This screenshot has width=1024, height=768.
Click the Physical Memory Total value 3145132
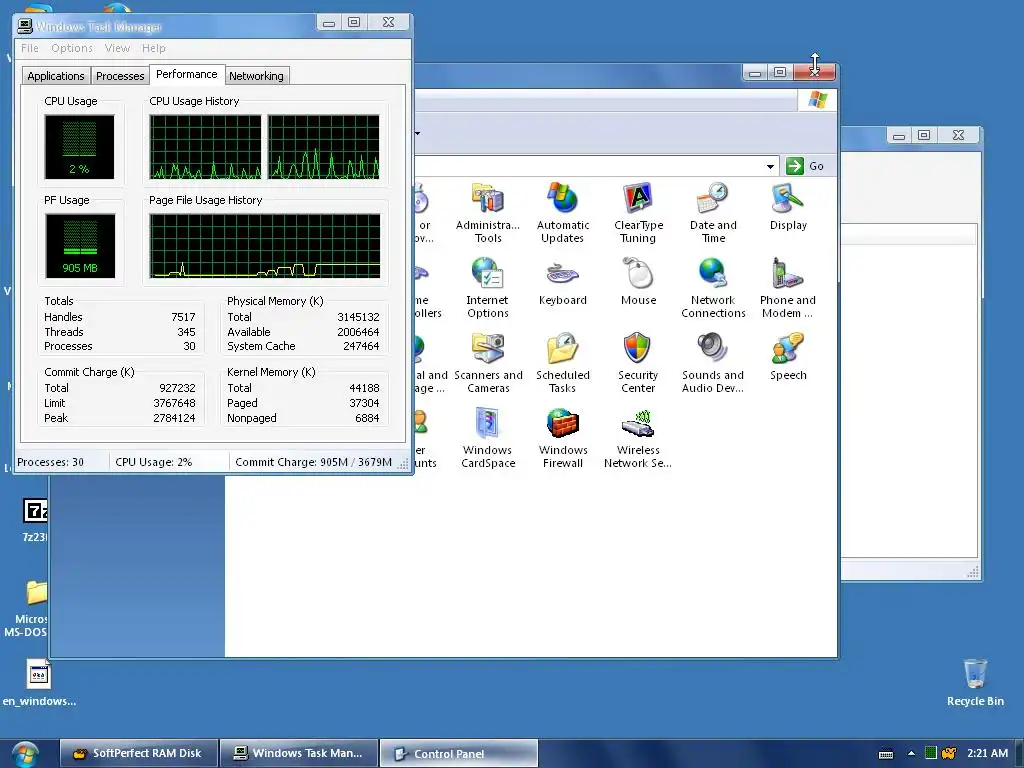[x=358, y=317]
